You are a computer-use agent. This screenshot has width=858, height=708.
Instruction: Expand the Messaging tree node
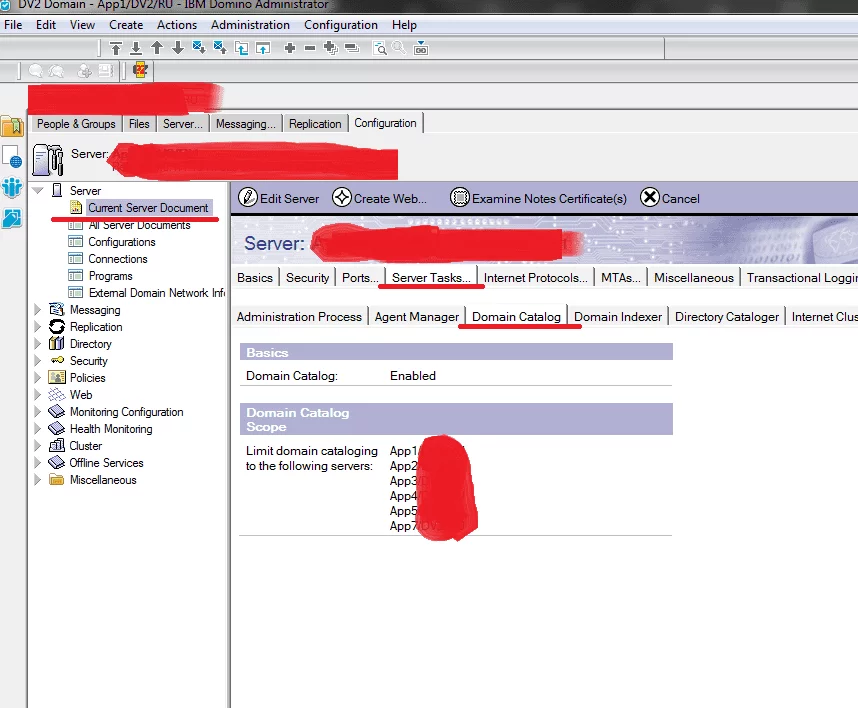point(38,310)
